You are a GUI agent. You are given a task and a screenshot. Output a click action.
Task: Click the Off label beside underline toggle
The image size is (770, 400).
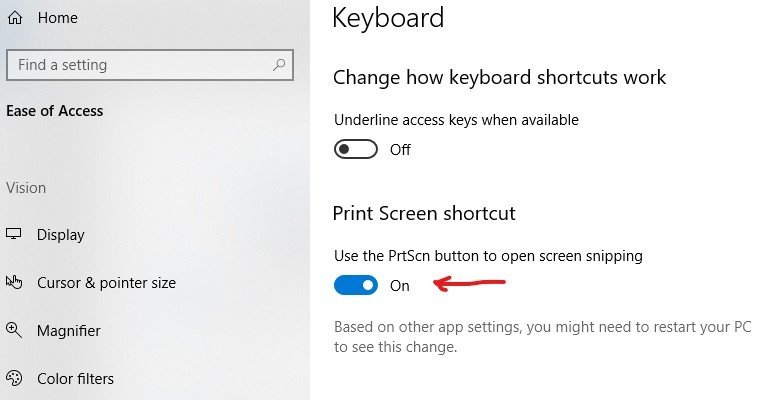[400, 150]
